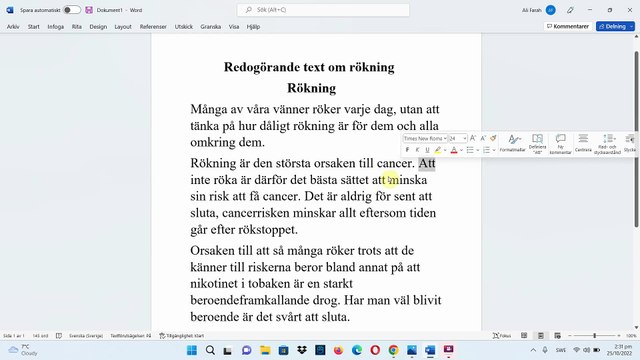This screenshot has width=640, height=360.
Task: Open the Utskick ribbon tab
Action: point(184,27)
